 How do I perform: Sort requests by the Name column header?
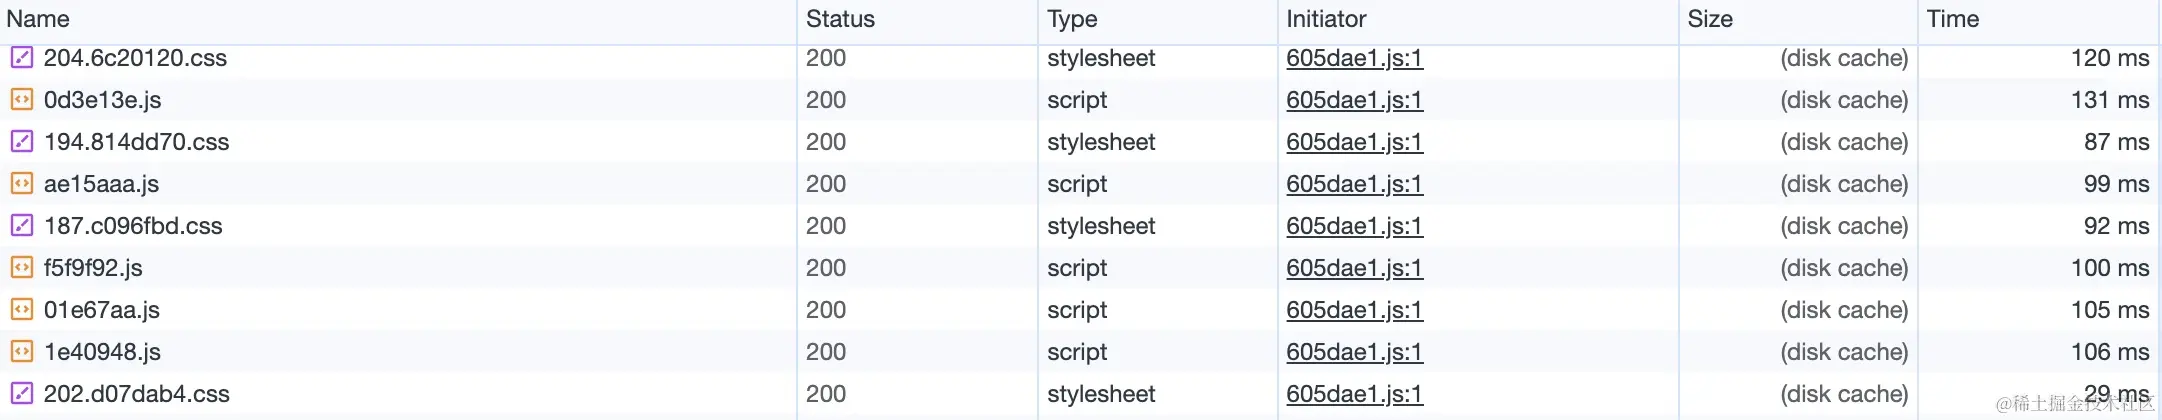pyautogui.click(x=38, y=19)
